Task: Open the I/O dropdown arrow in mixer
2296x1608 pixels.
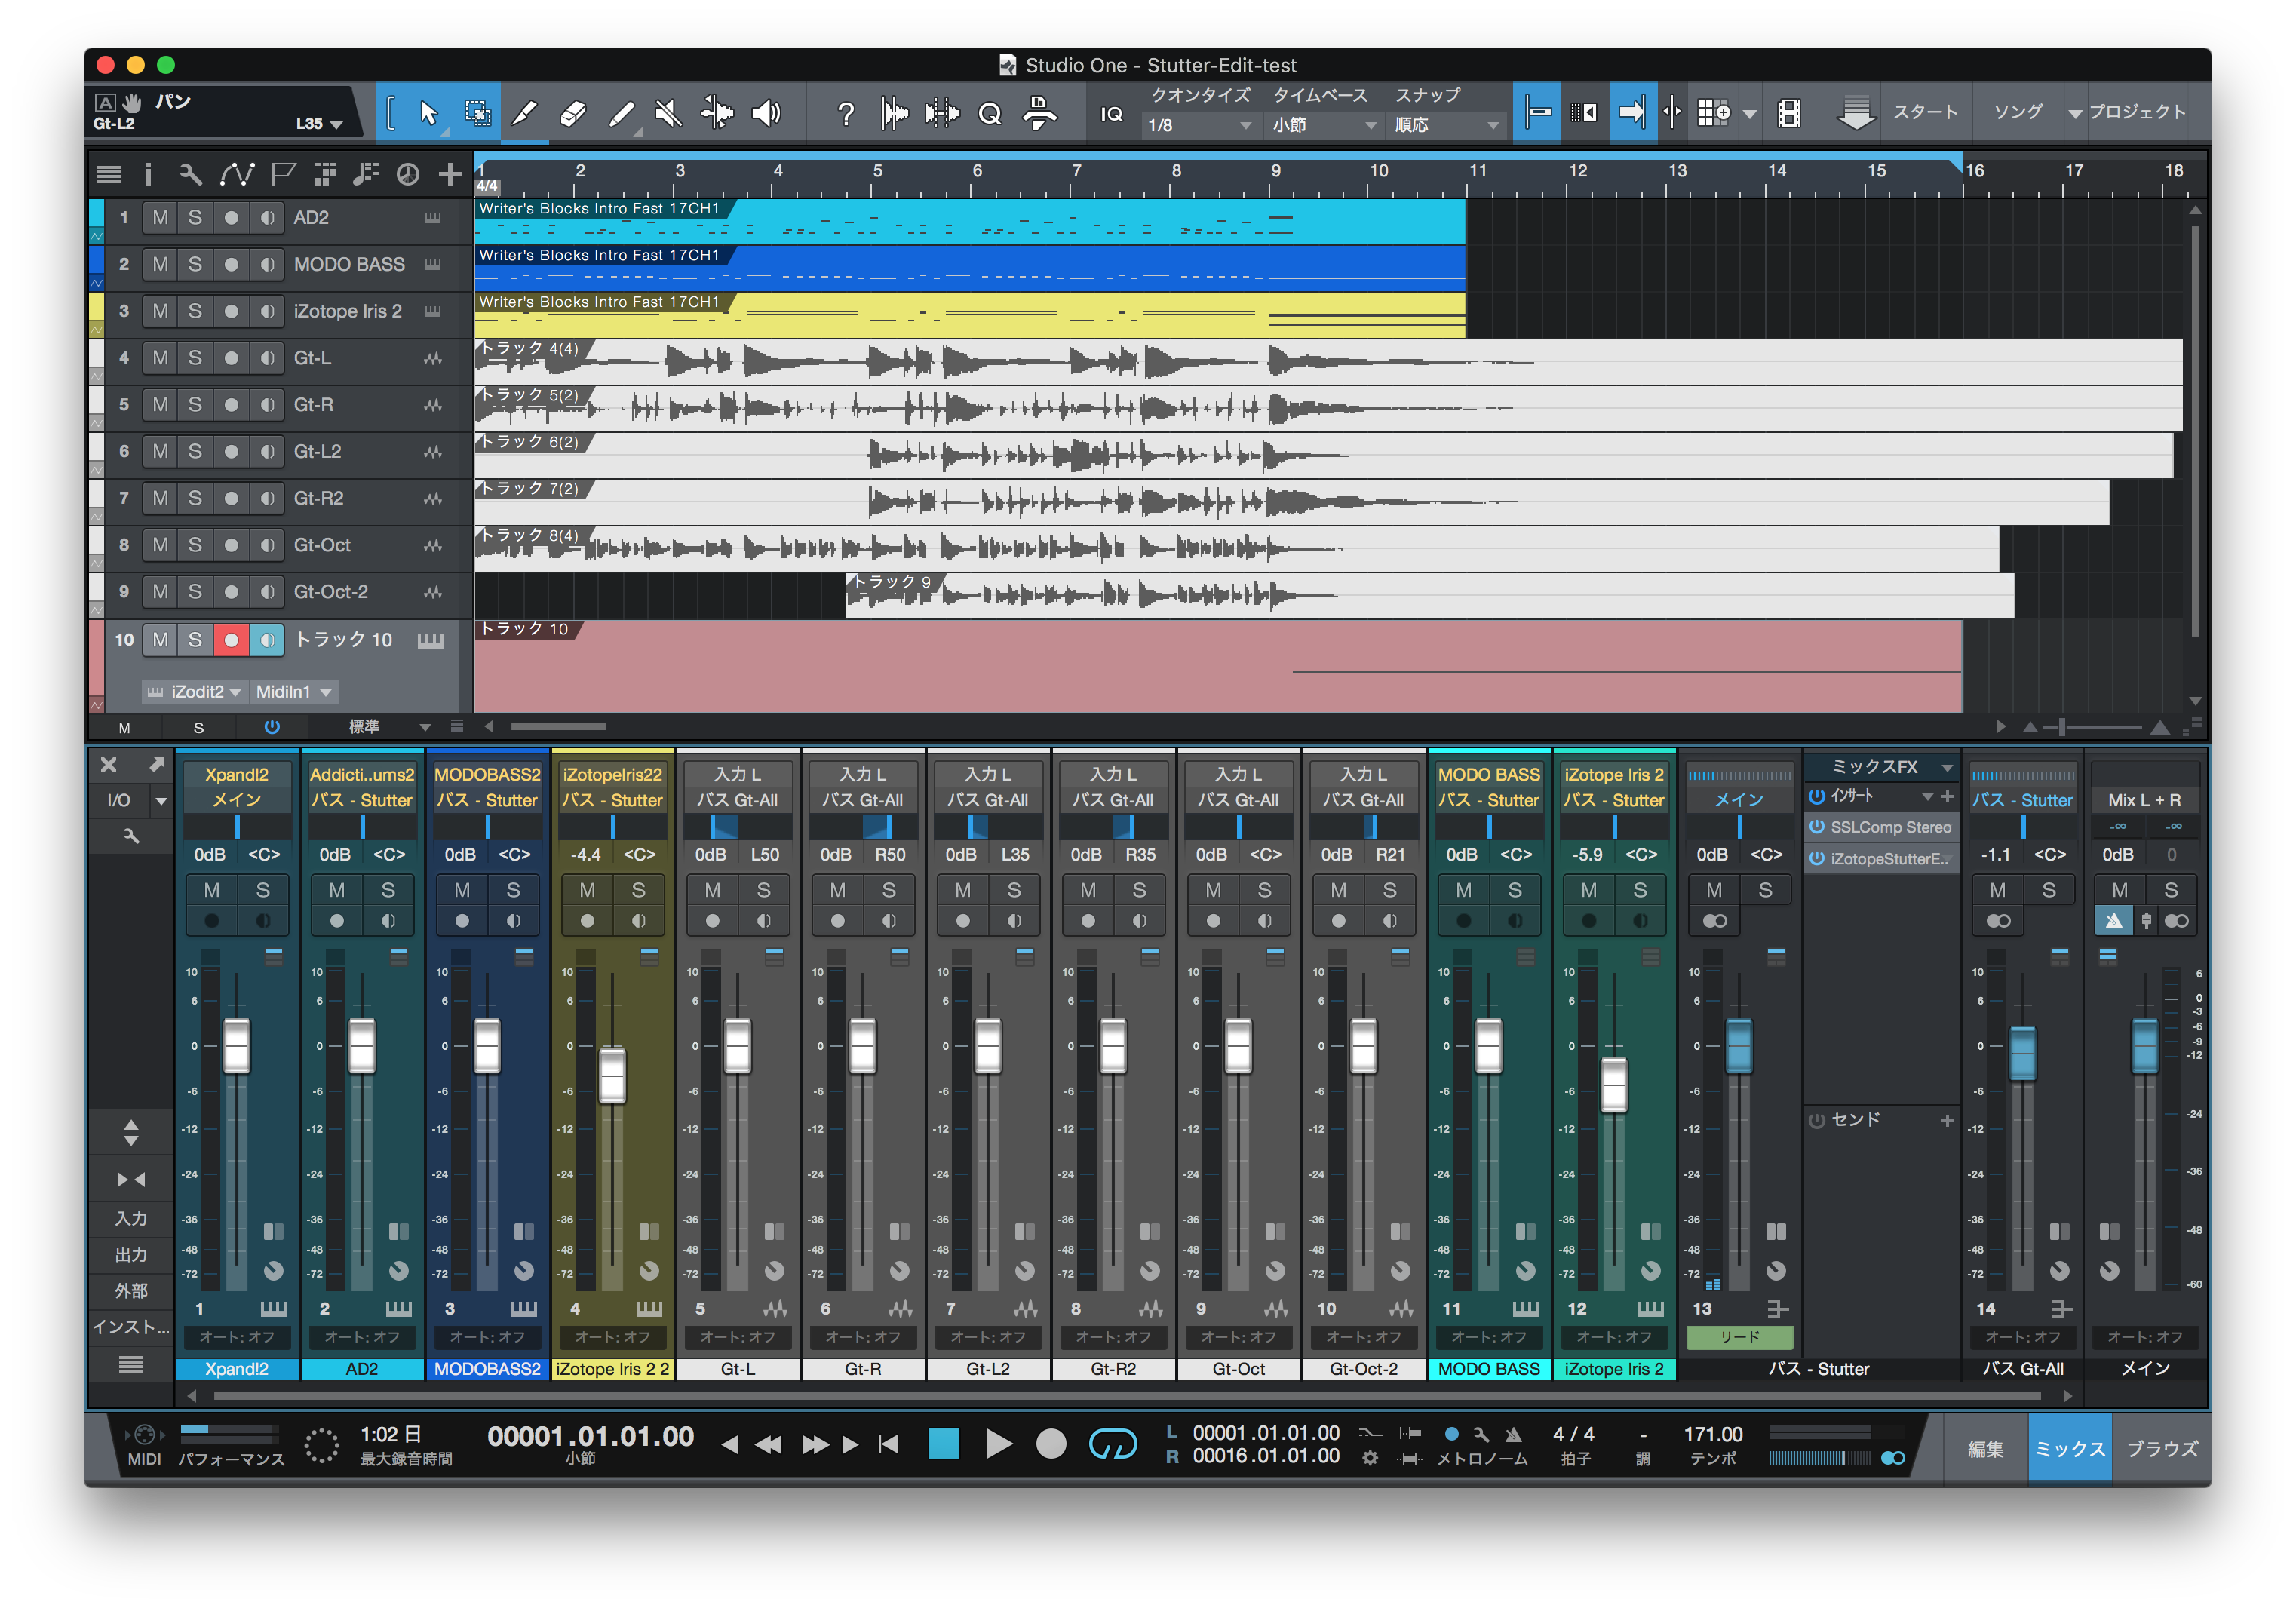Action: [160, 800]
